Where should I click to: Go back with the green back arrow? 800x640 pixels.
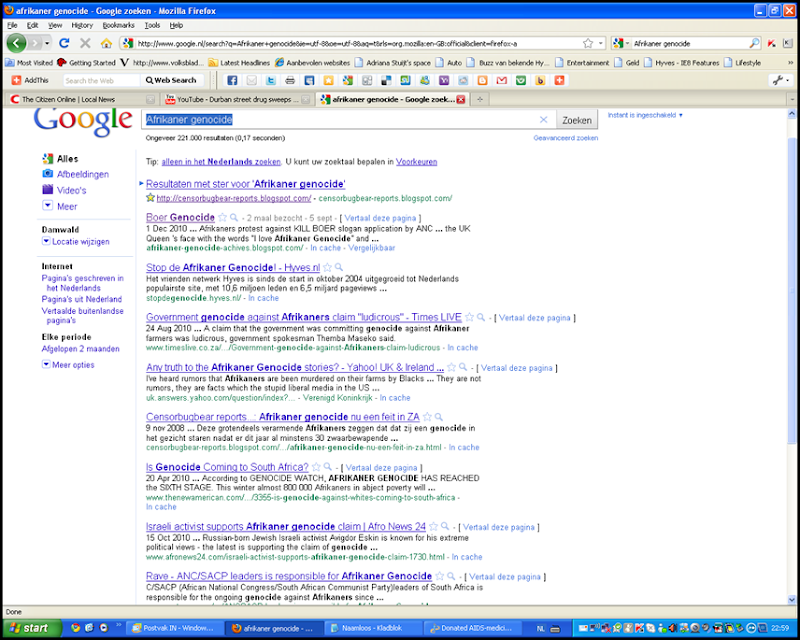(16, 43)
